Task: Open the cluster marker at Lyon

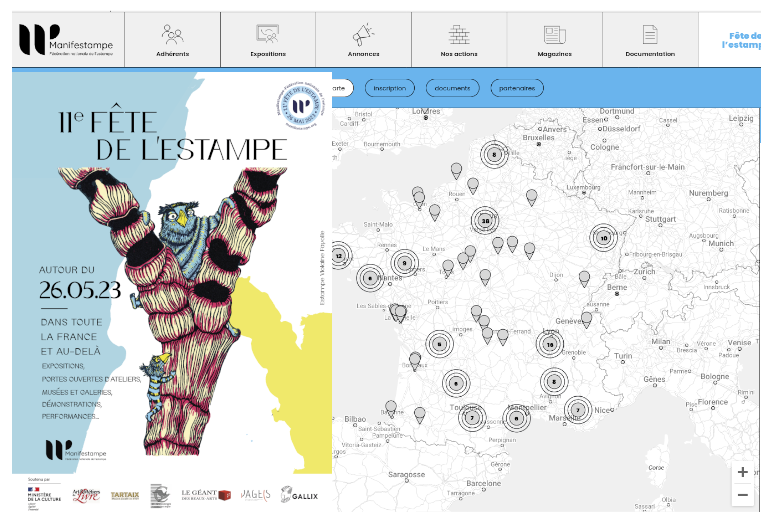Action: pos(550,344)
